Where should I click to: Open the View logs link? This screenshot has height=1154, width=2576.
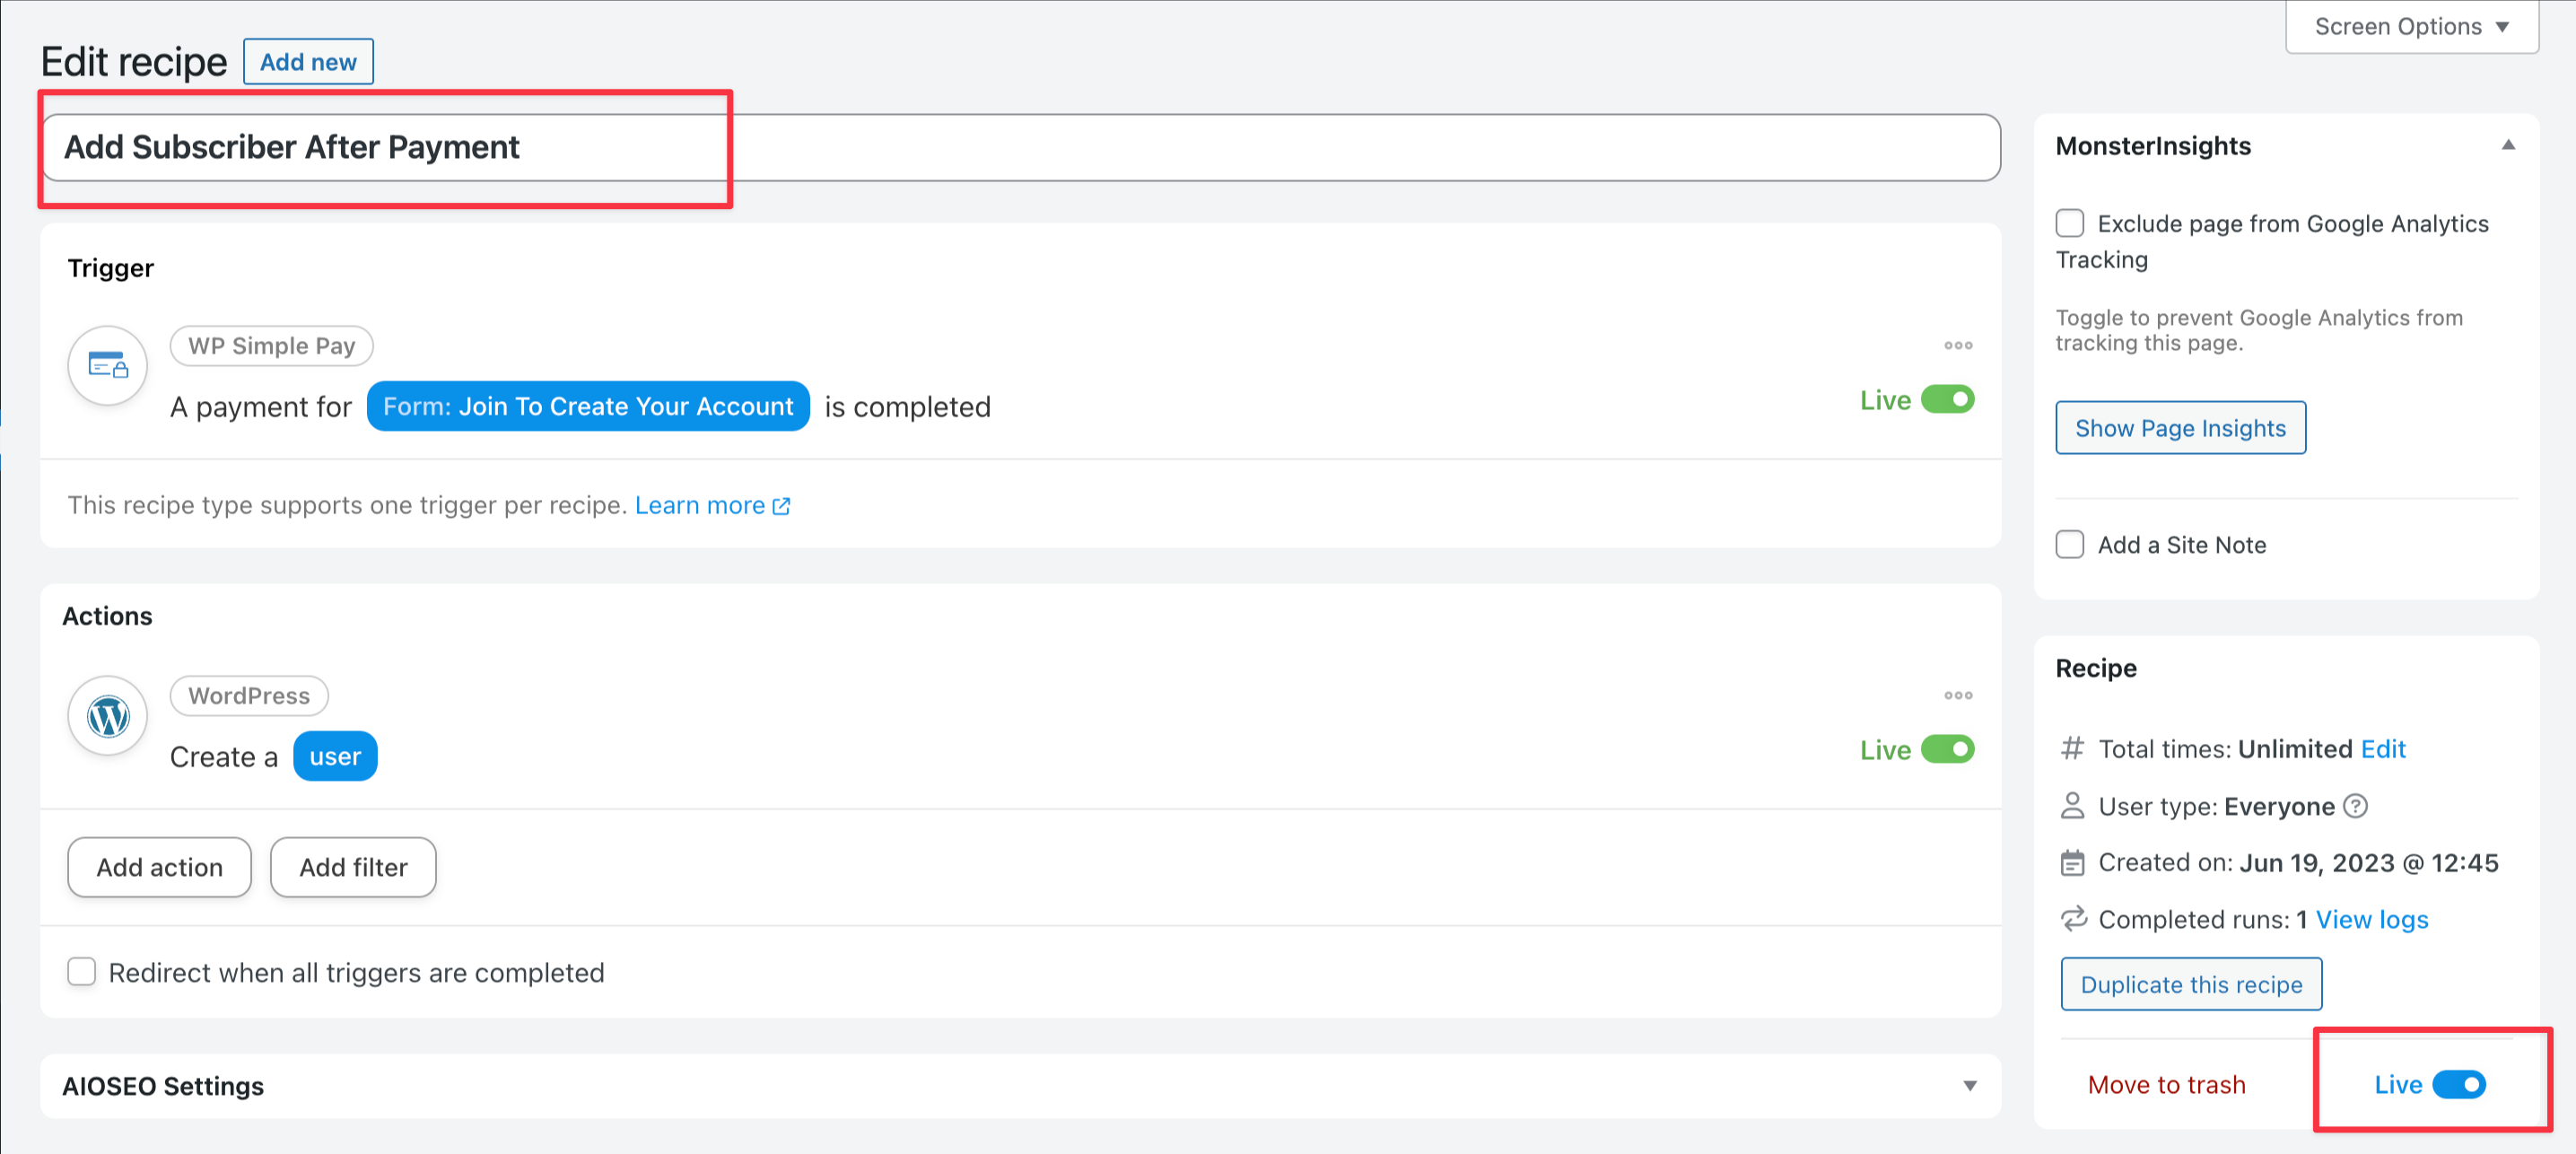[x=2372, y=919]
